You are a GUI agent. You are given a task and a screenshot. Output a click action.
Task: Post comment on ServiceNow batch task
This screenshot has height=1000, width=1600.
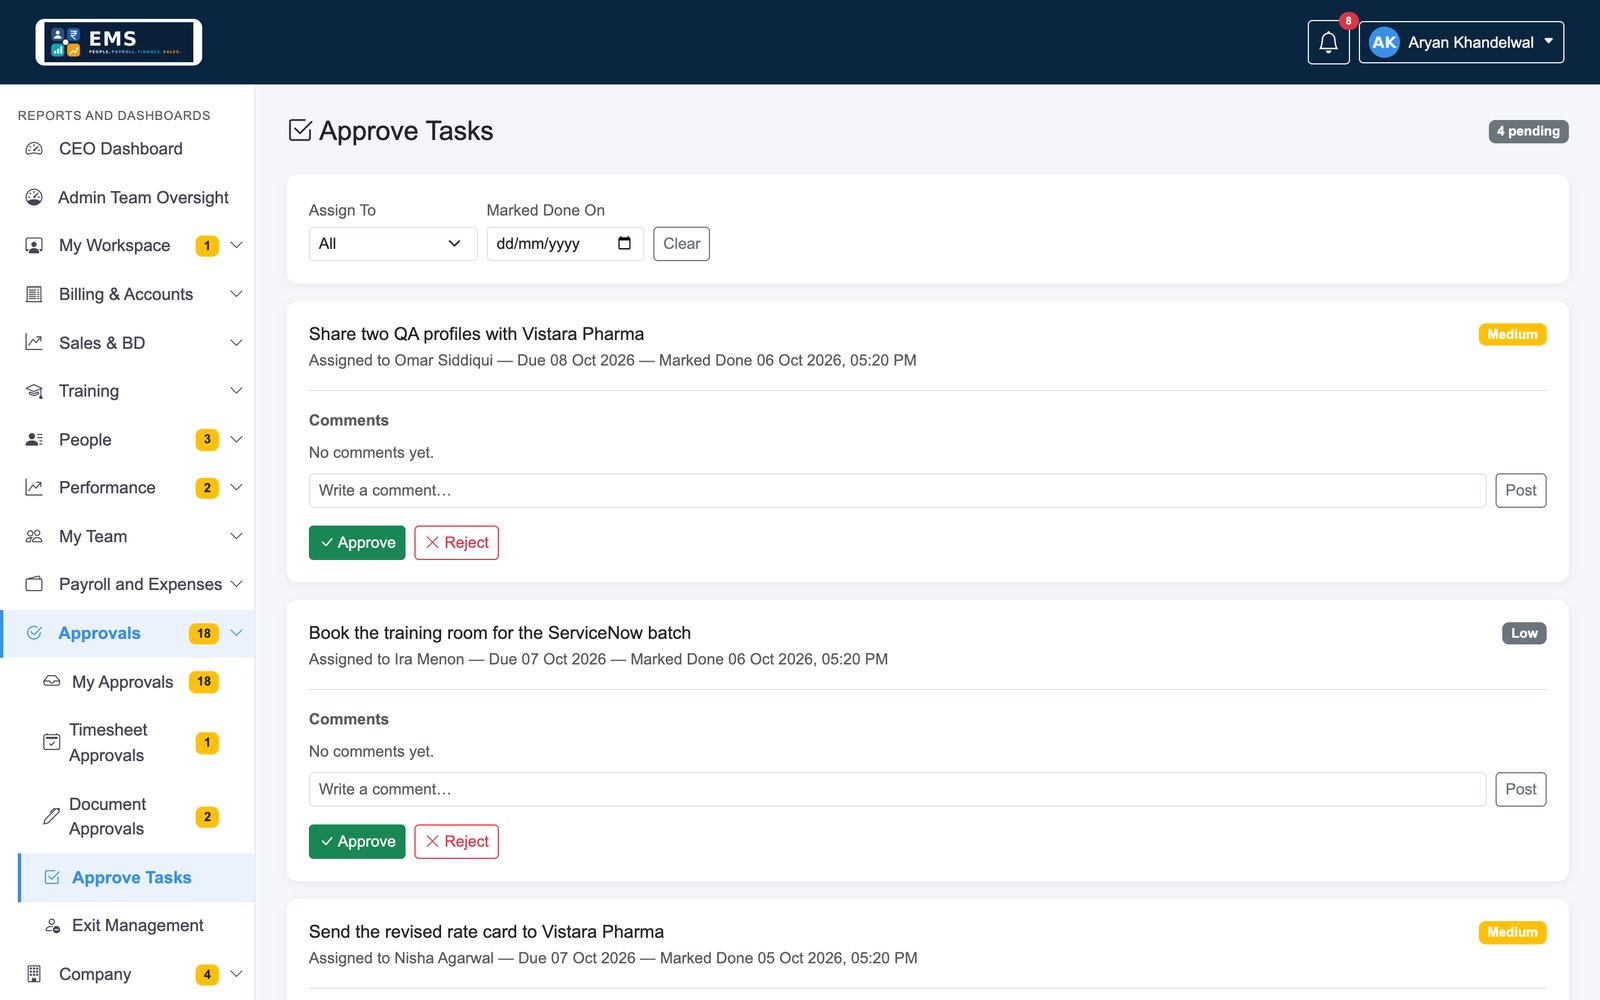pyautogui.click(x=1521, y=789)
